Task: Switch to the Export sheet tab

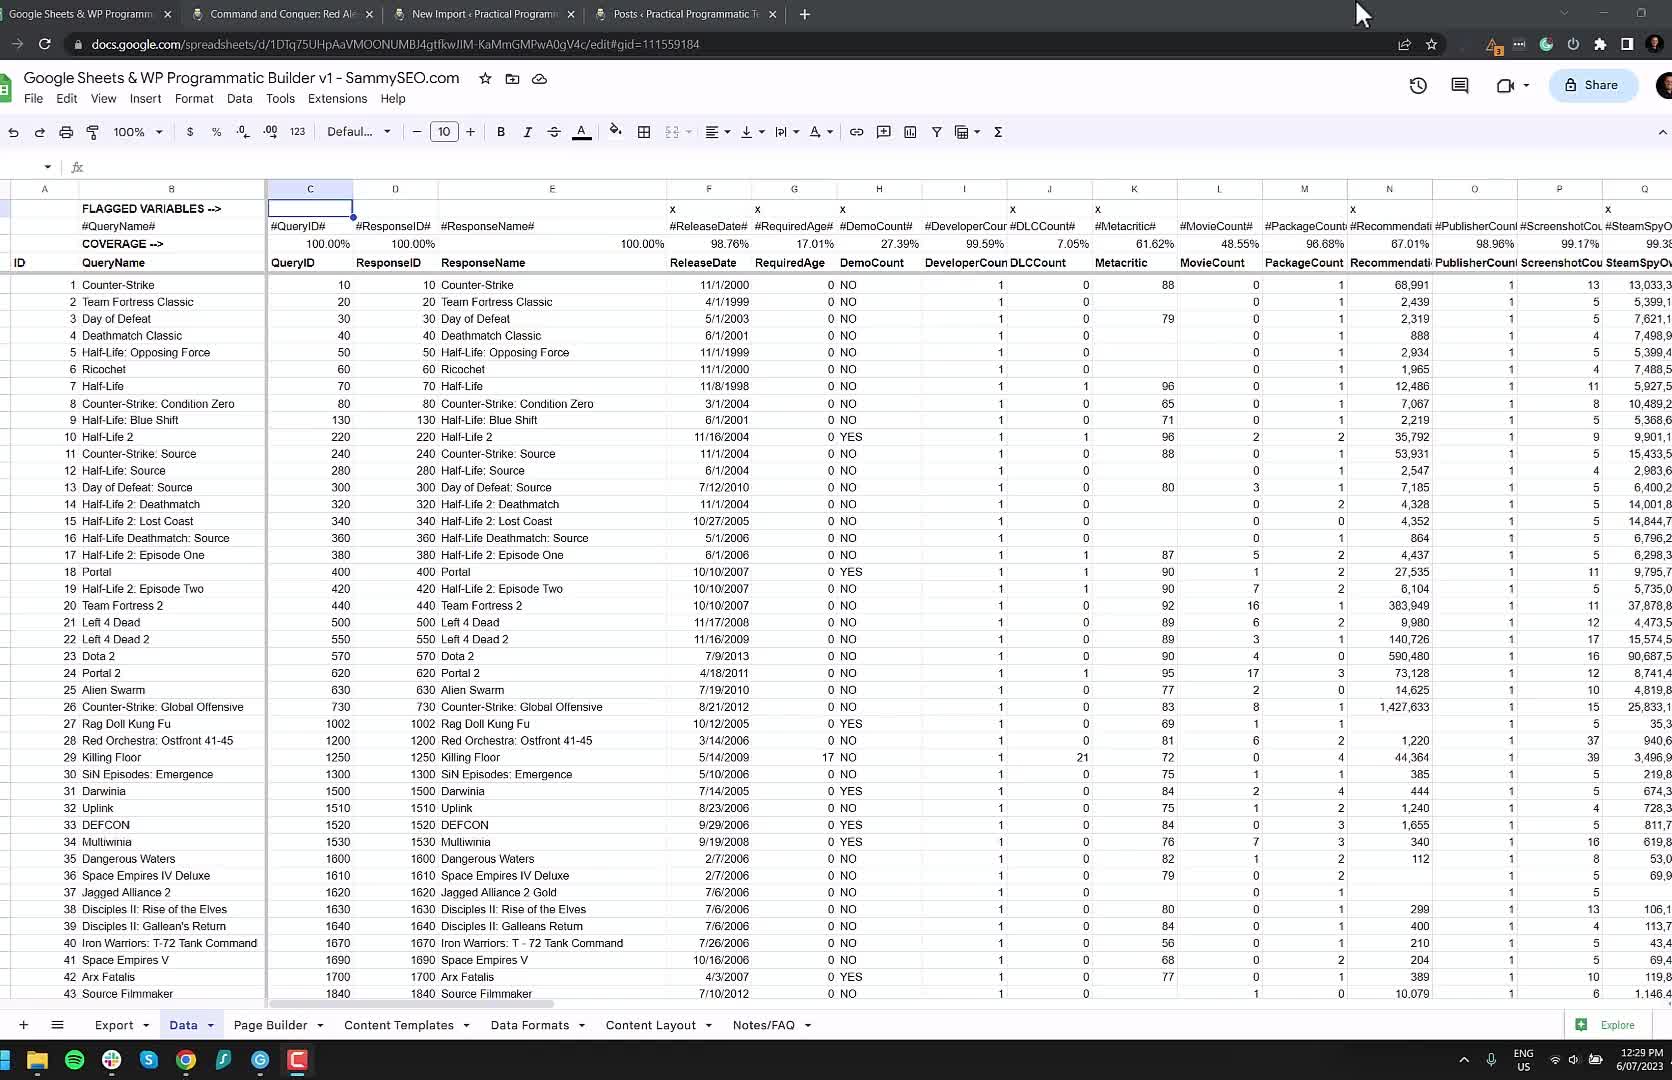Action: point(114,1025)
